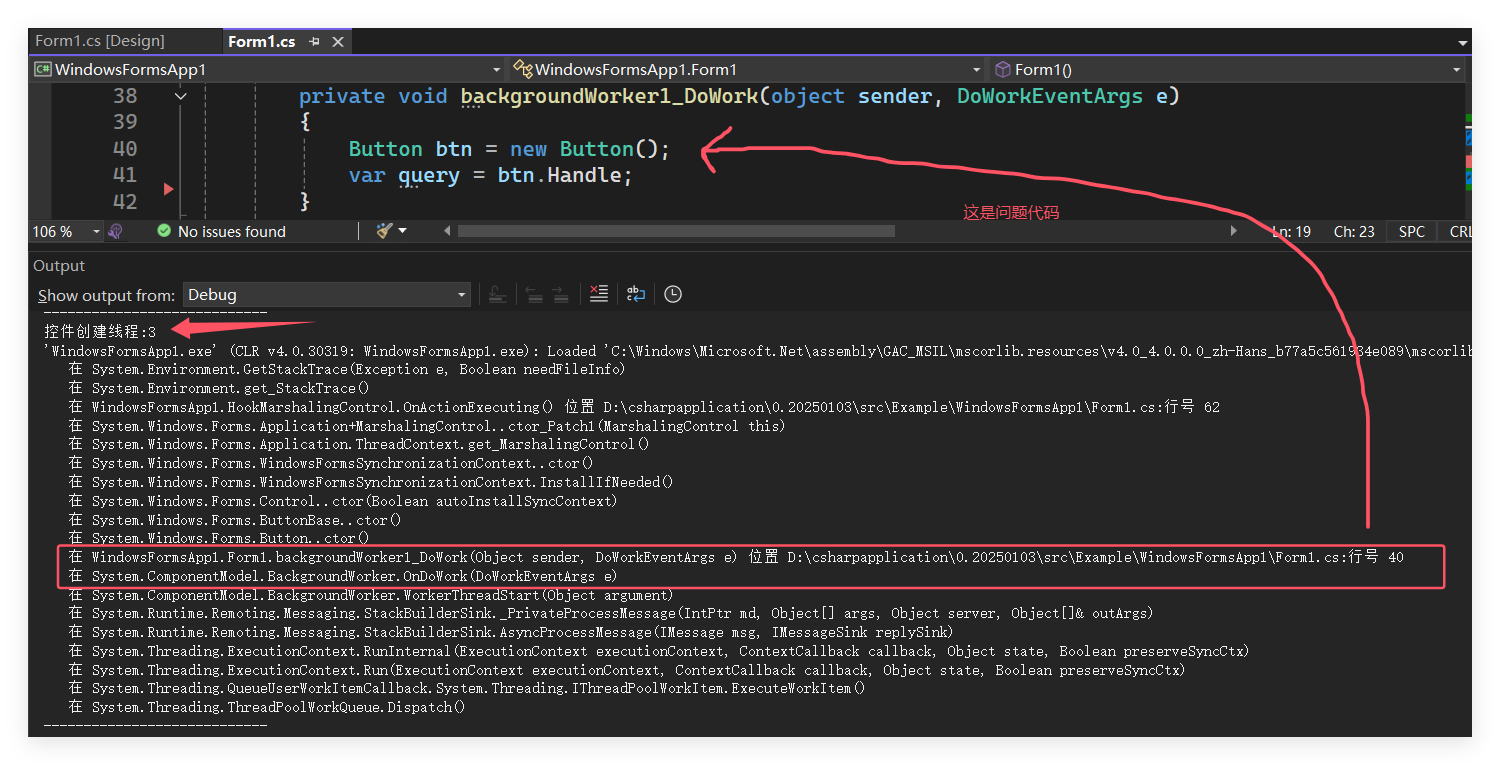This screenshot has width=1500, height=765.
Task: Go to next message in Output
Action: 560,294
